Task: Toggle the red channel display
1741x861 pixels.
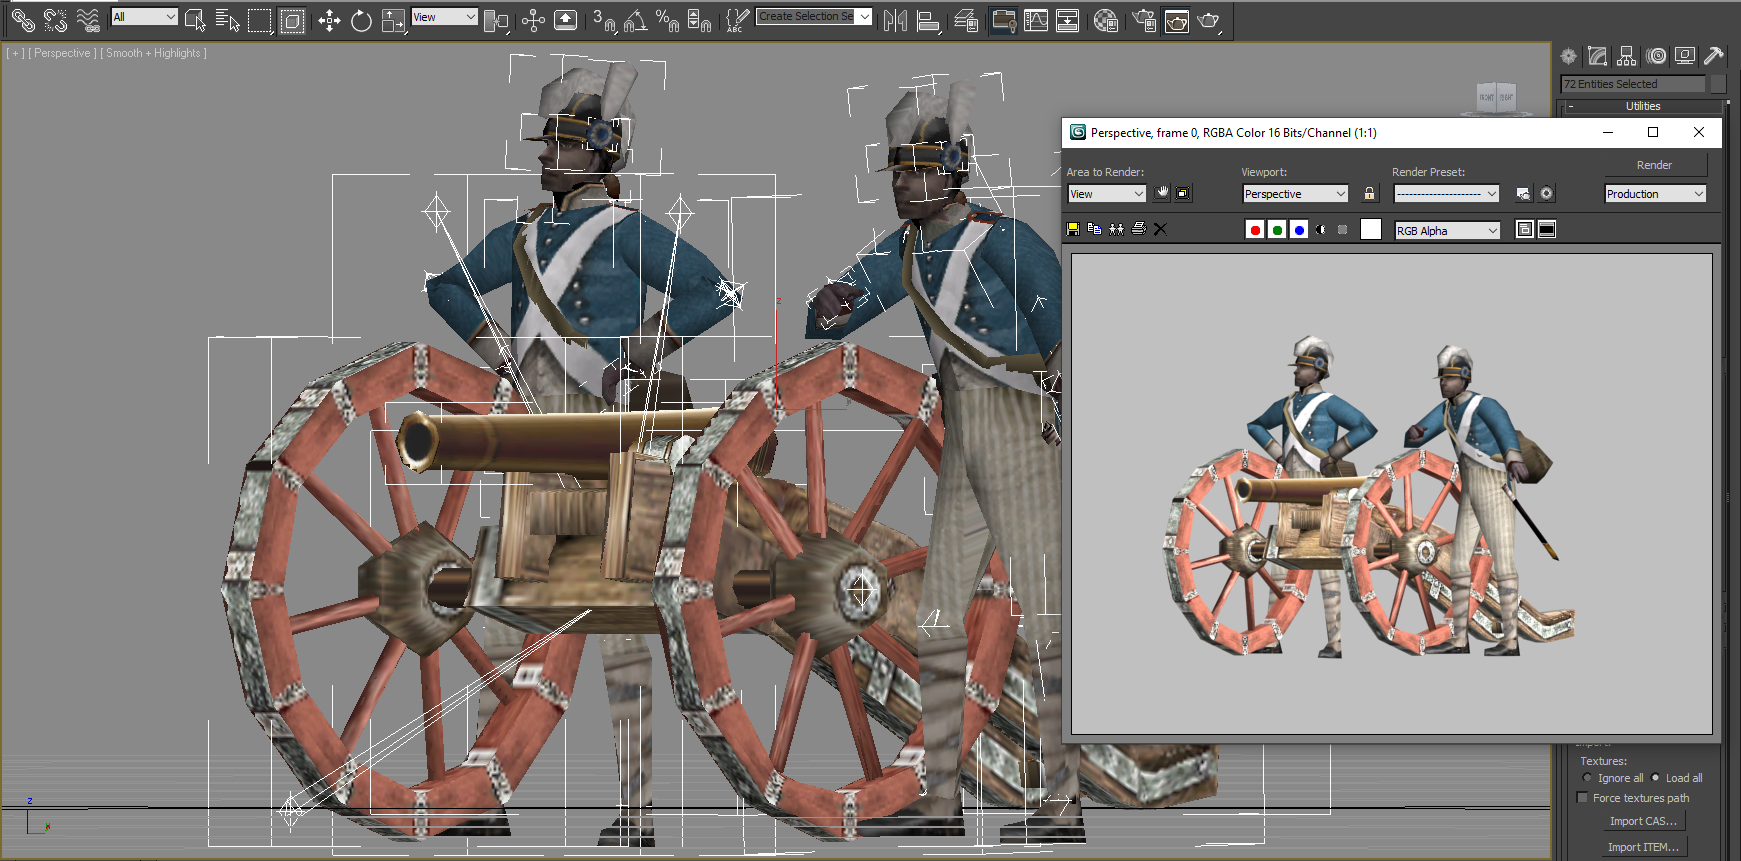Action: coord(1255,230)
